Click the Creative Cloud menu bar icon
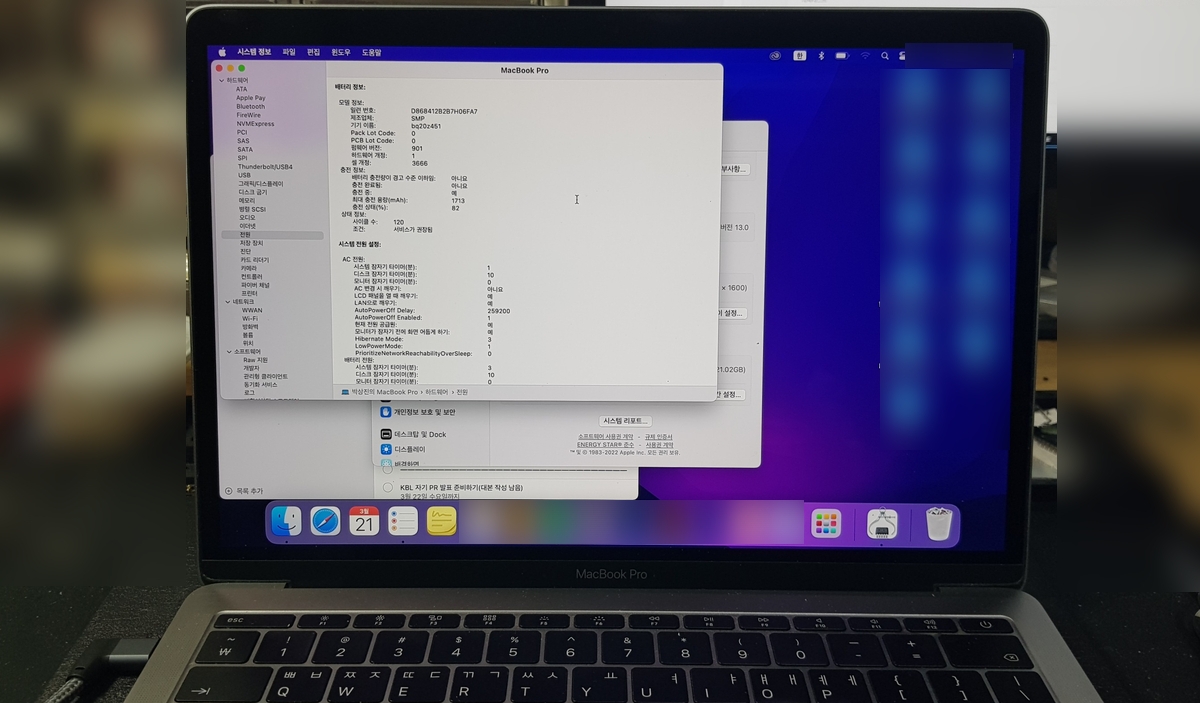Viewport: 1200px width, 703px height. pos(774,55)
